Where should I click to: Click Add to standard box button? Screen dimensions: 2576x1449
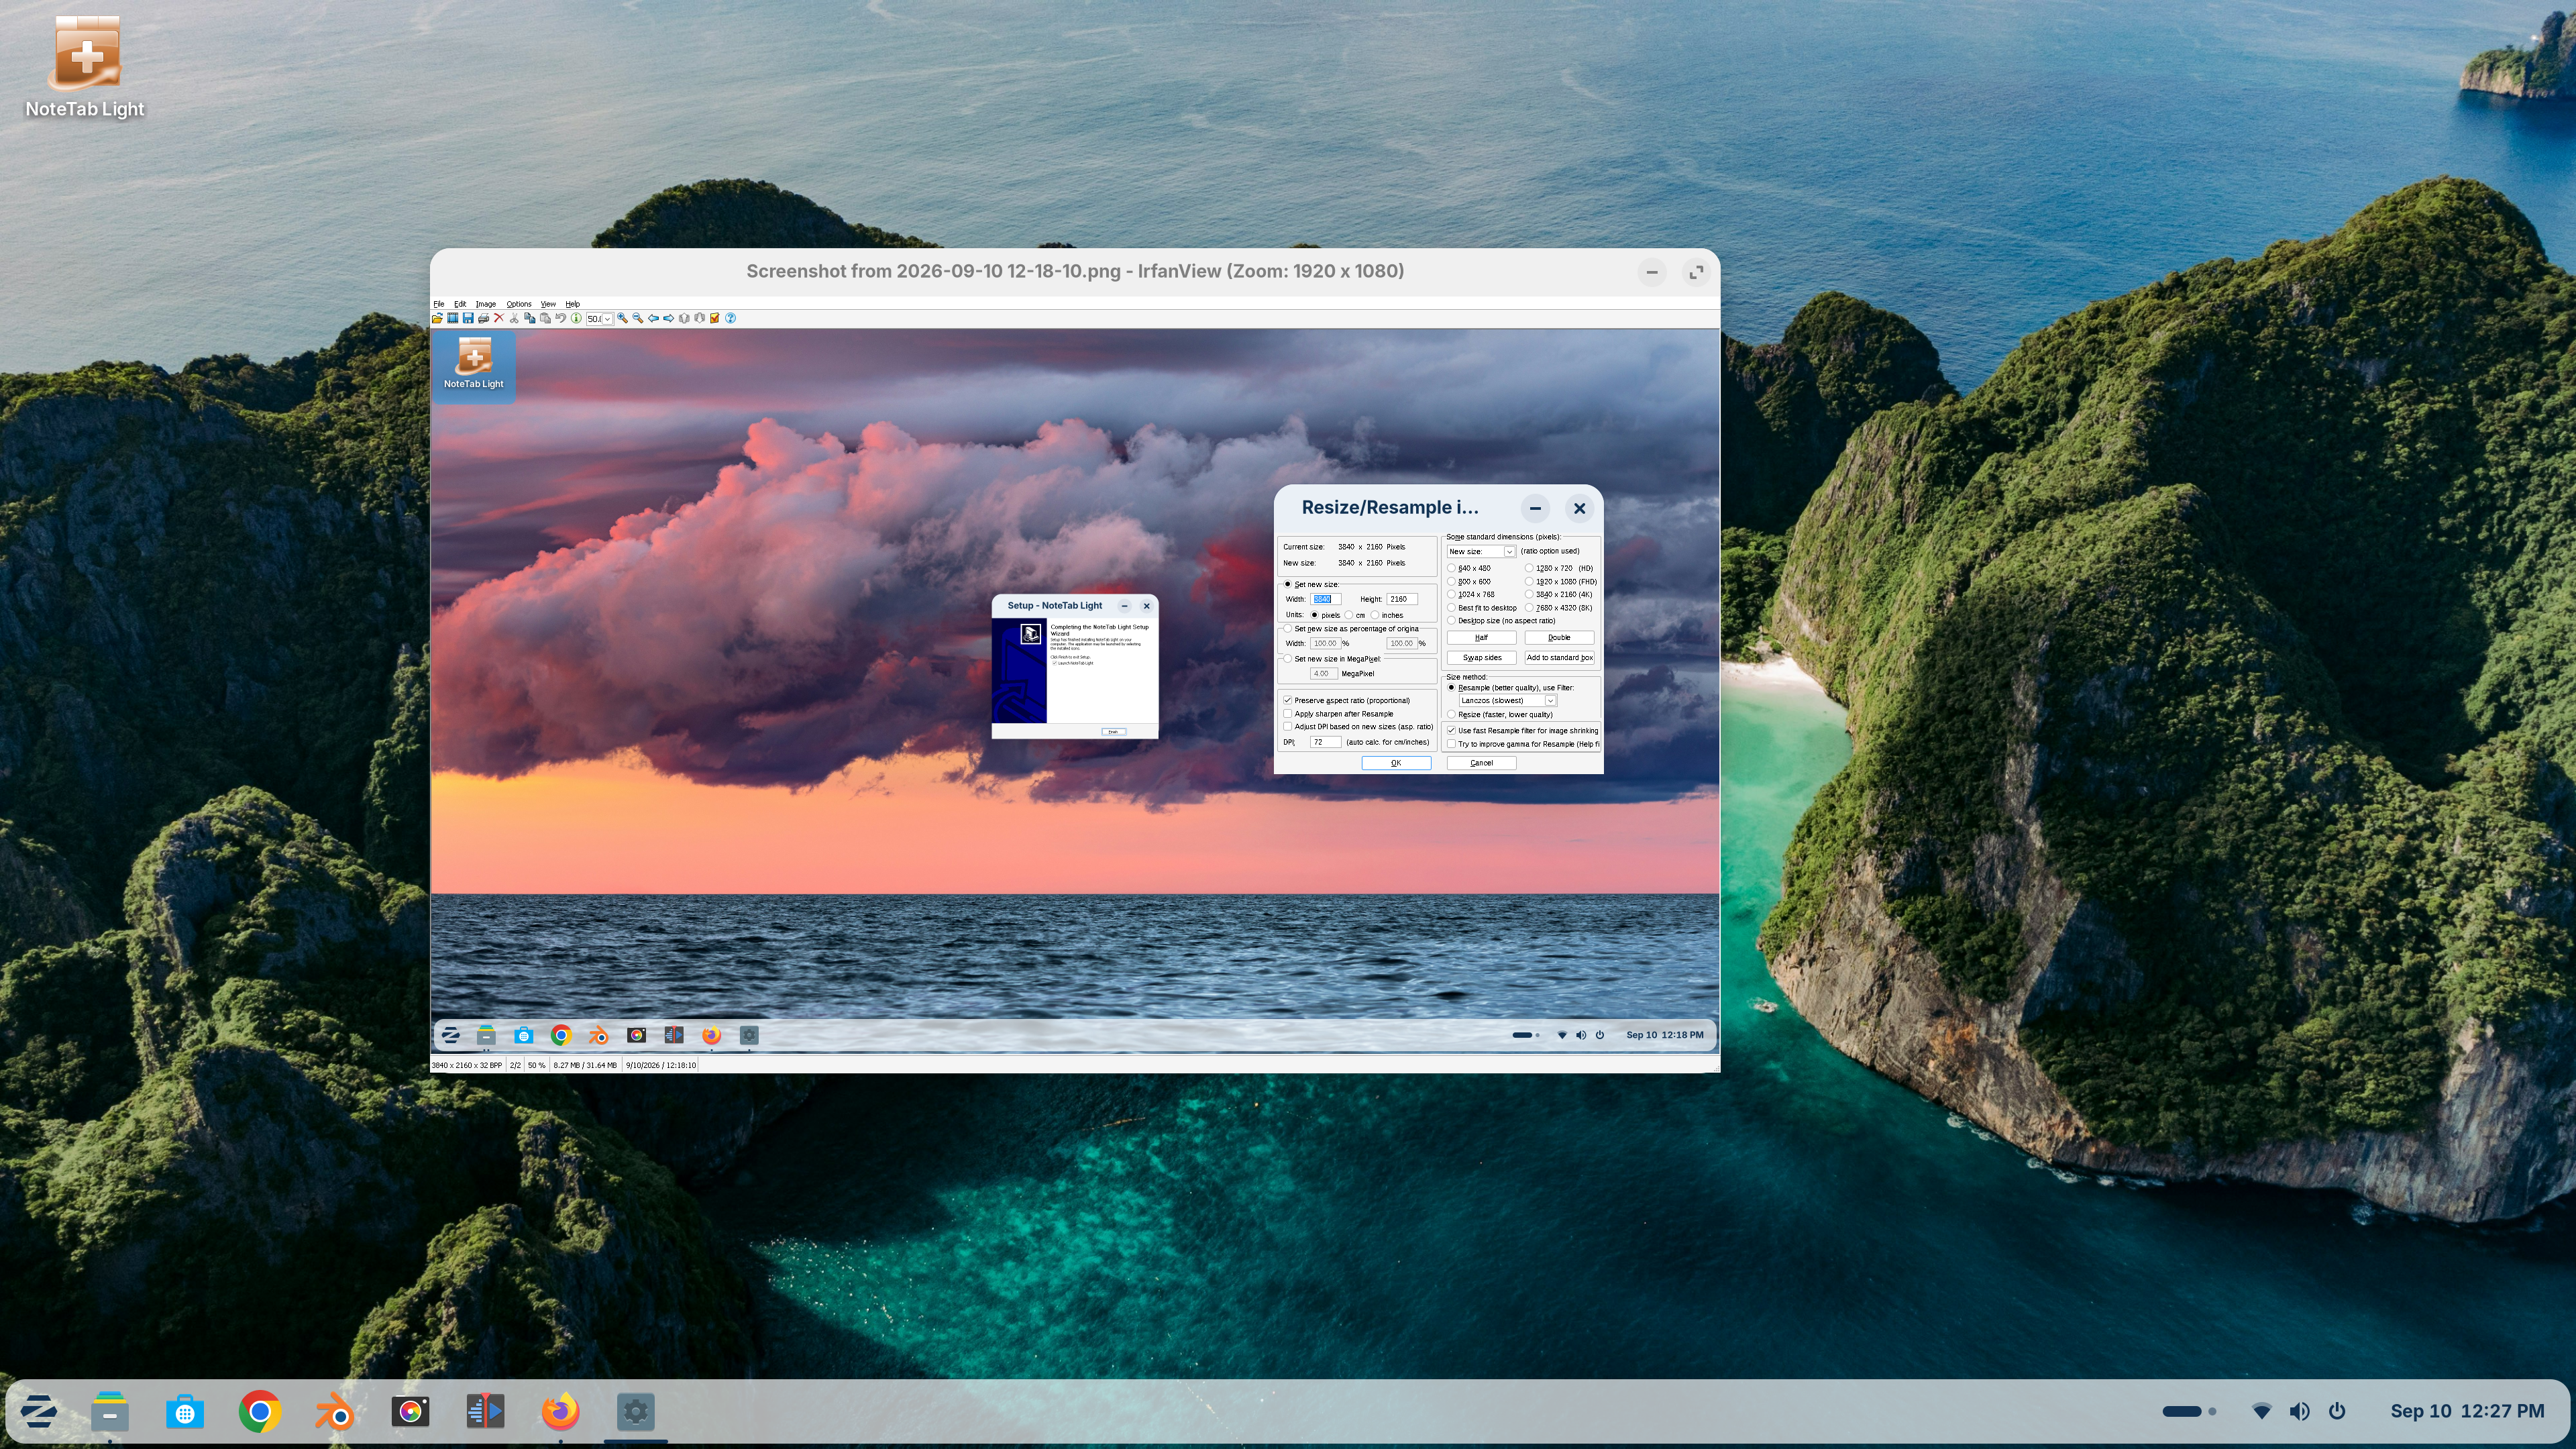[x=1560, y=658]
